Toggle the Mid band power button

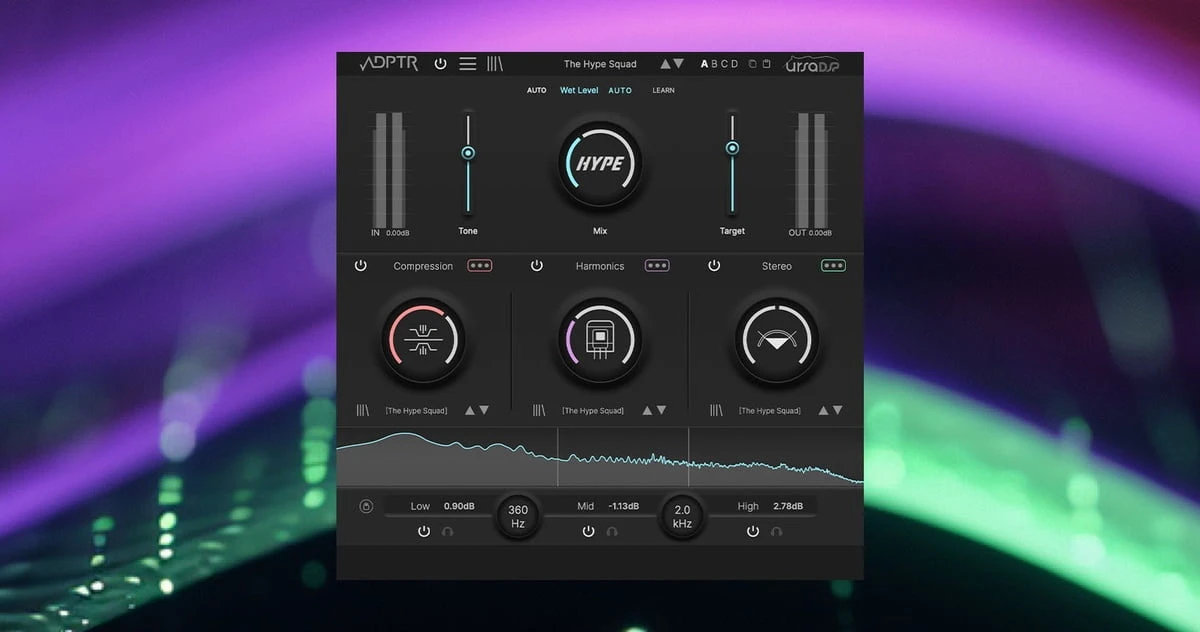coord(588,531)
